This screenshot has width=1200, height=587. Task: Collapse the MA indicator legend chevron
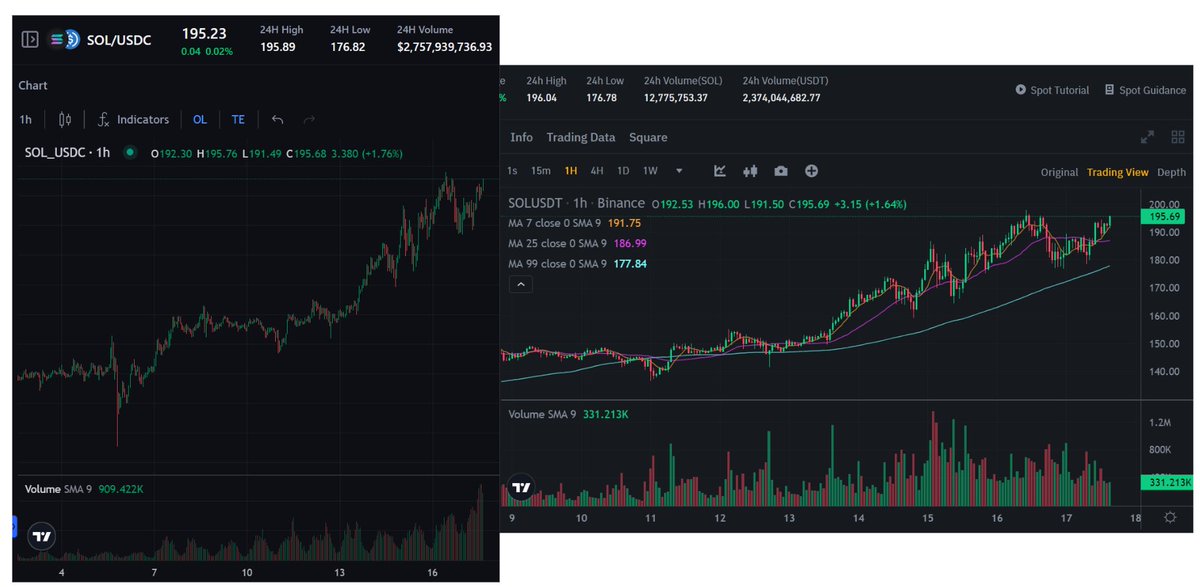point(520,284)
